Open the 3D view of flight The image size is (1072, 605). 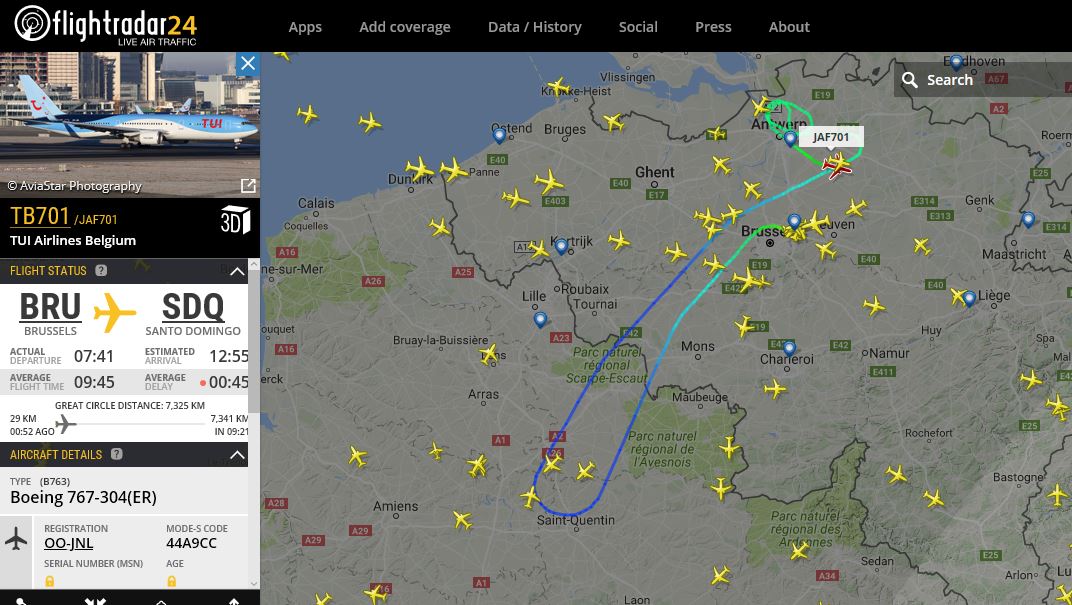click(235, 219)
